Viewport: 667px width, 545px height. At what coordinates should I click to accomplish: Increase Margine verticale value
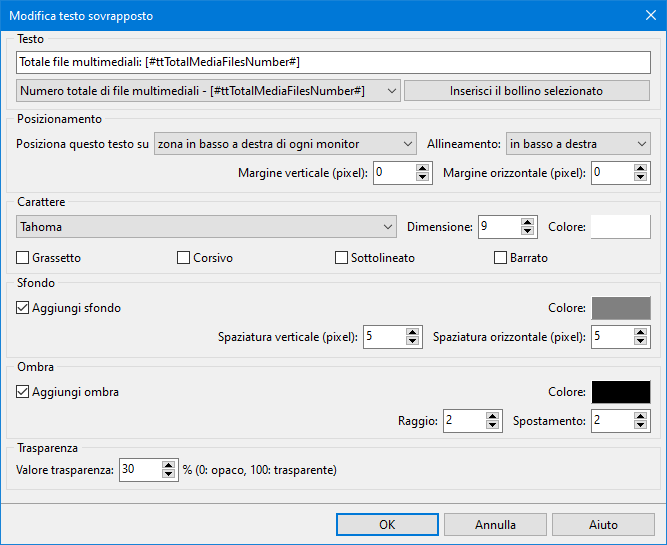[x=422, y=168]
